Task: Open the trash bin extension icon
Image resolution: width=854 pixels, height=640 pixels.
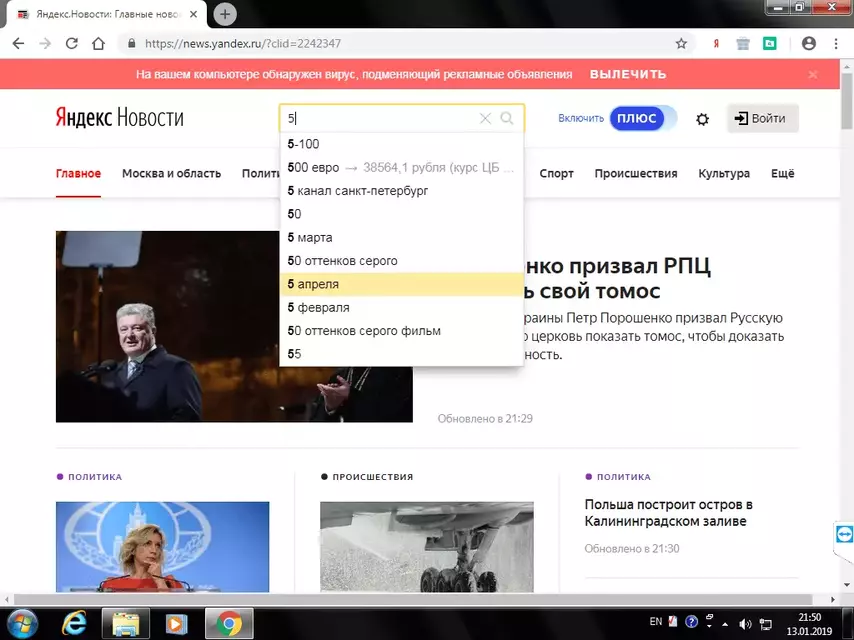Action: [743, 44]
